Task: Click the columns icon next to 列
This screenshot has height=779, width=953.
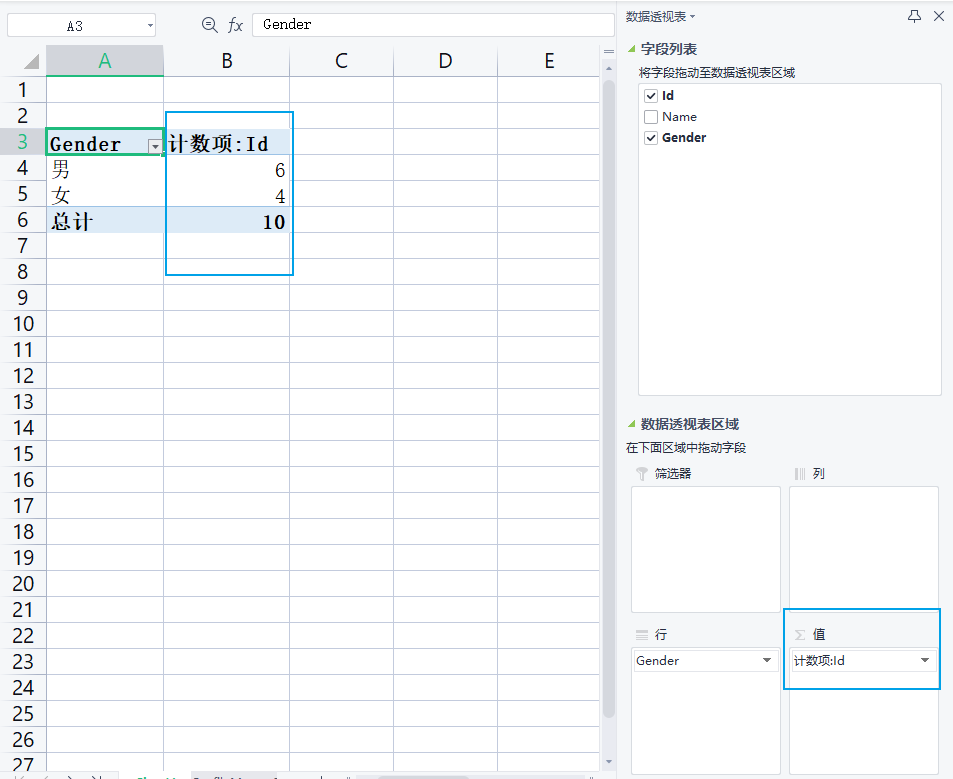Action: click(x=800, y=473)
